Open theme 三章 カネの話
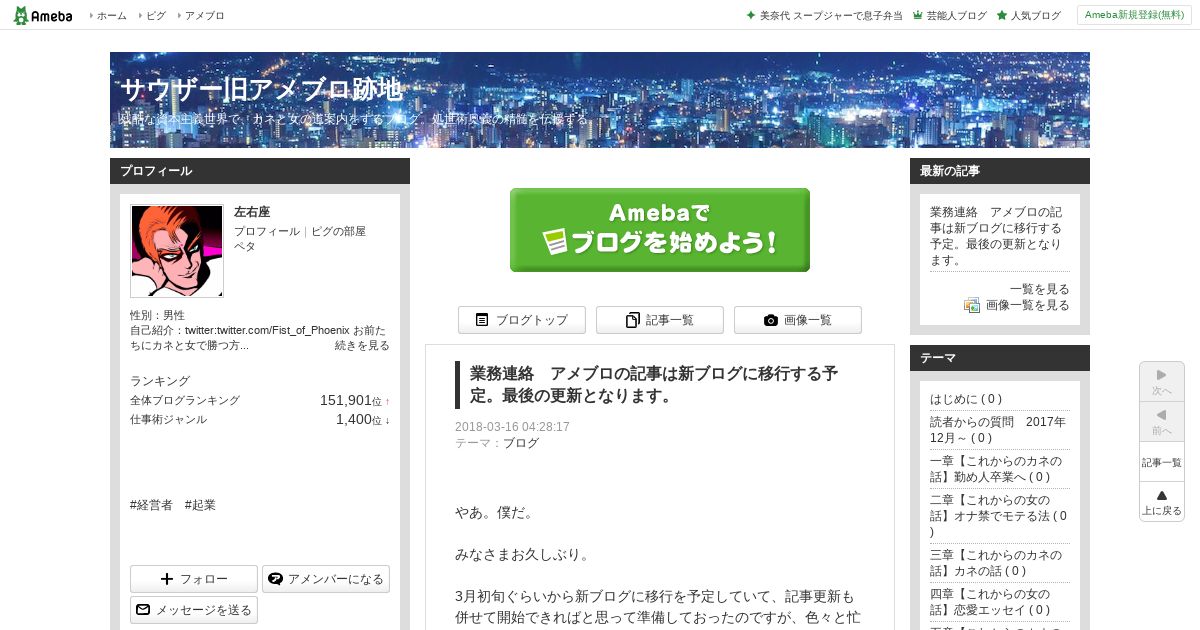This screenshot has height=630, width=1200. [996, 563]
